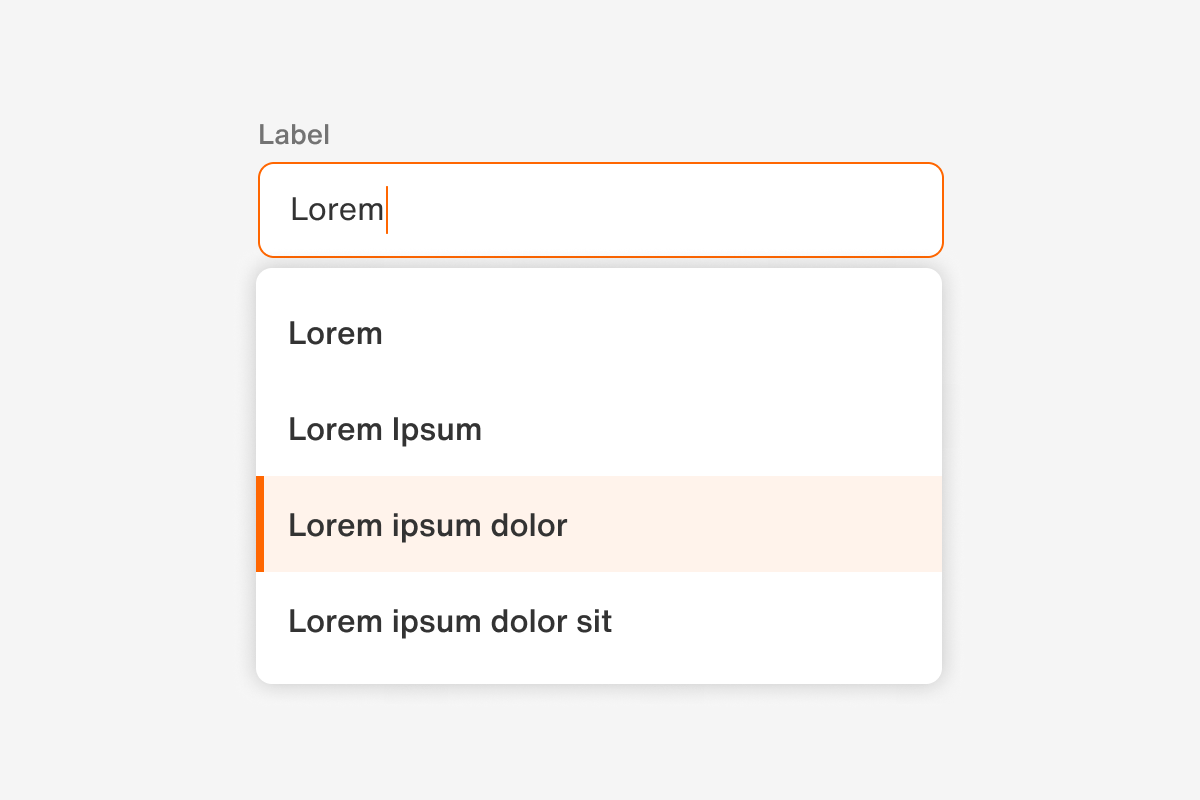Click the "Label" caption above the input

click(x=294, y=134)
